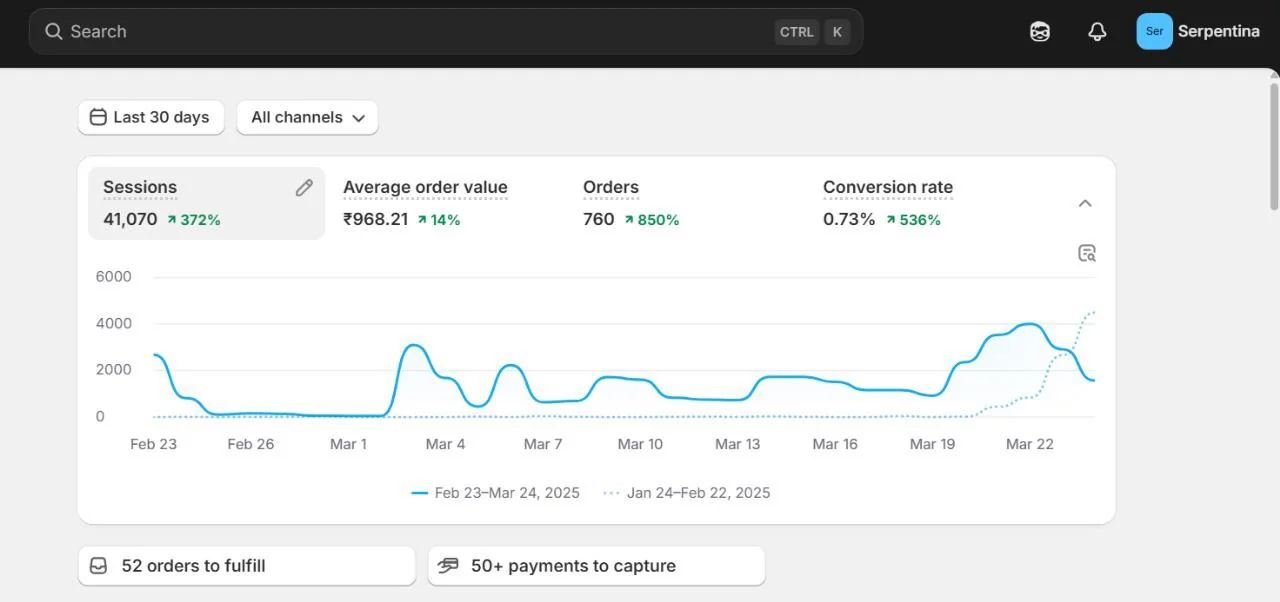The height and width of the screenshot is (602, 1280).
Task: Select the Average order value metric
Action: tap(425, 202)
